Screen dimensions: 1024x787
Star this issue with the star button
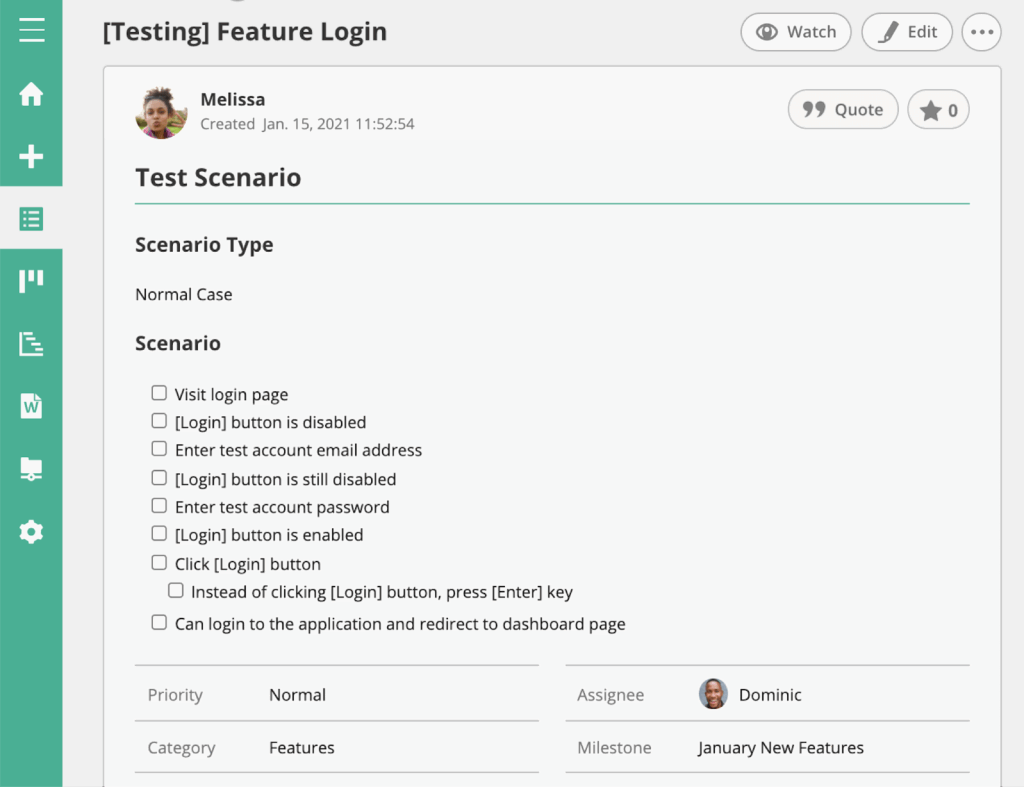(938, 110)
